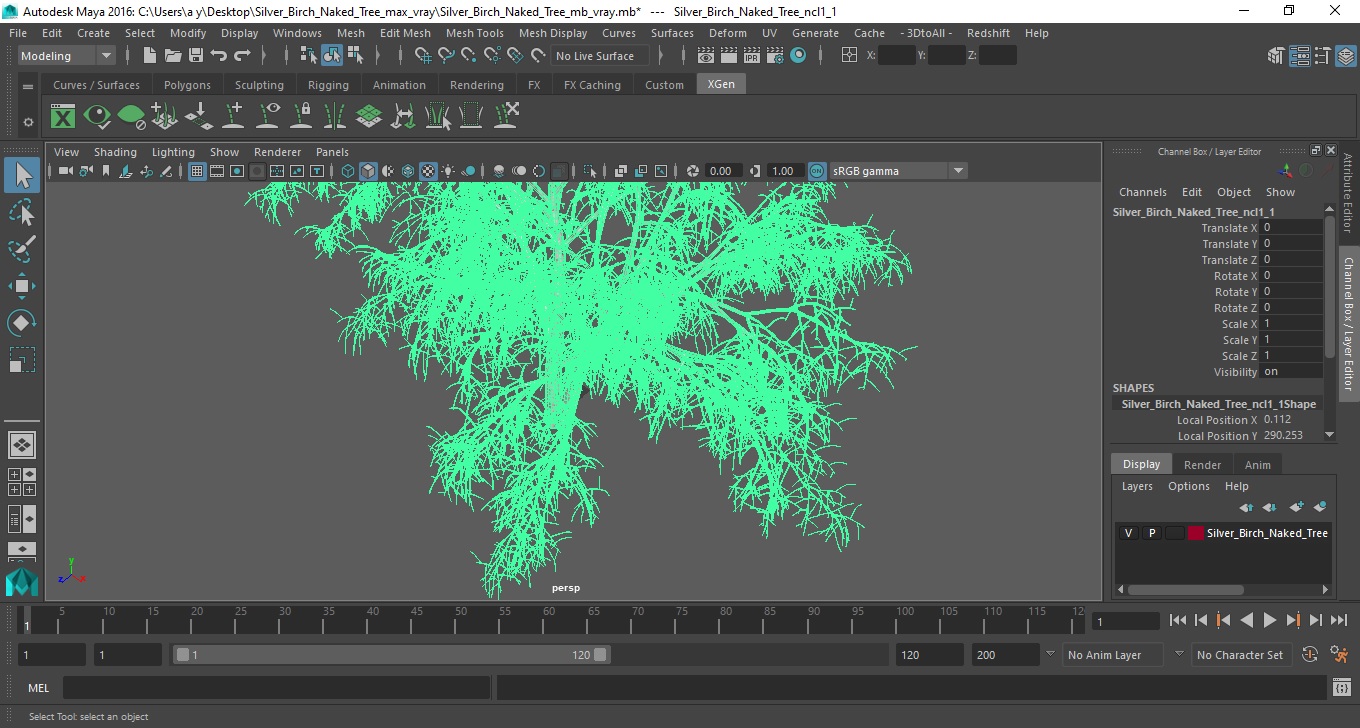The height and width of the screenshot is (728, 1360).
Task: Click create new layer icon in Layer Editor
Action: 1297,507
